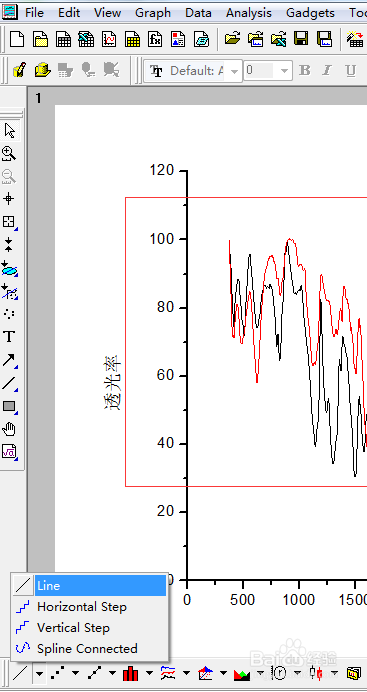Click the New Graph icon

(x=109, y=39)
